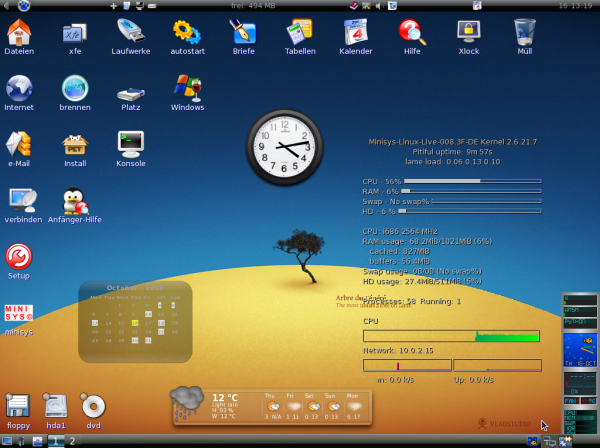Open the Tabellen spreadsheet icon
The height and width of the screenshot is (448, 600).
coord(299,33)
